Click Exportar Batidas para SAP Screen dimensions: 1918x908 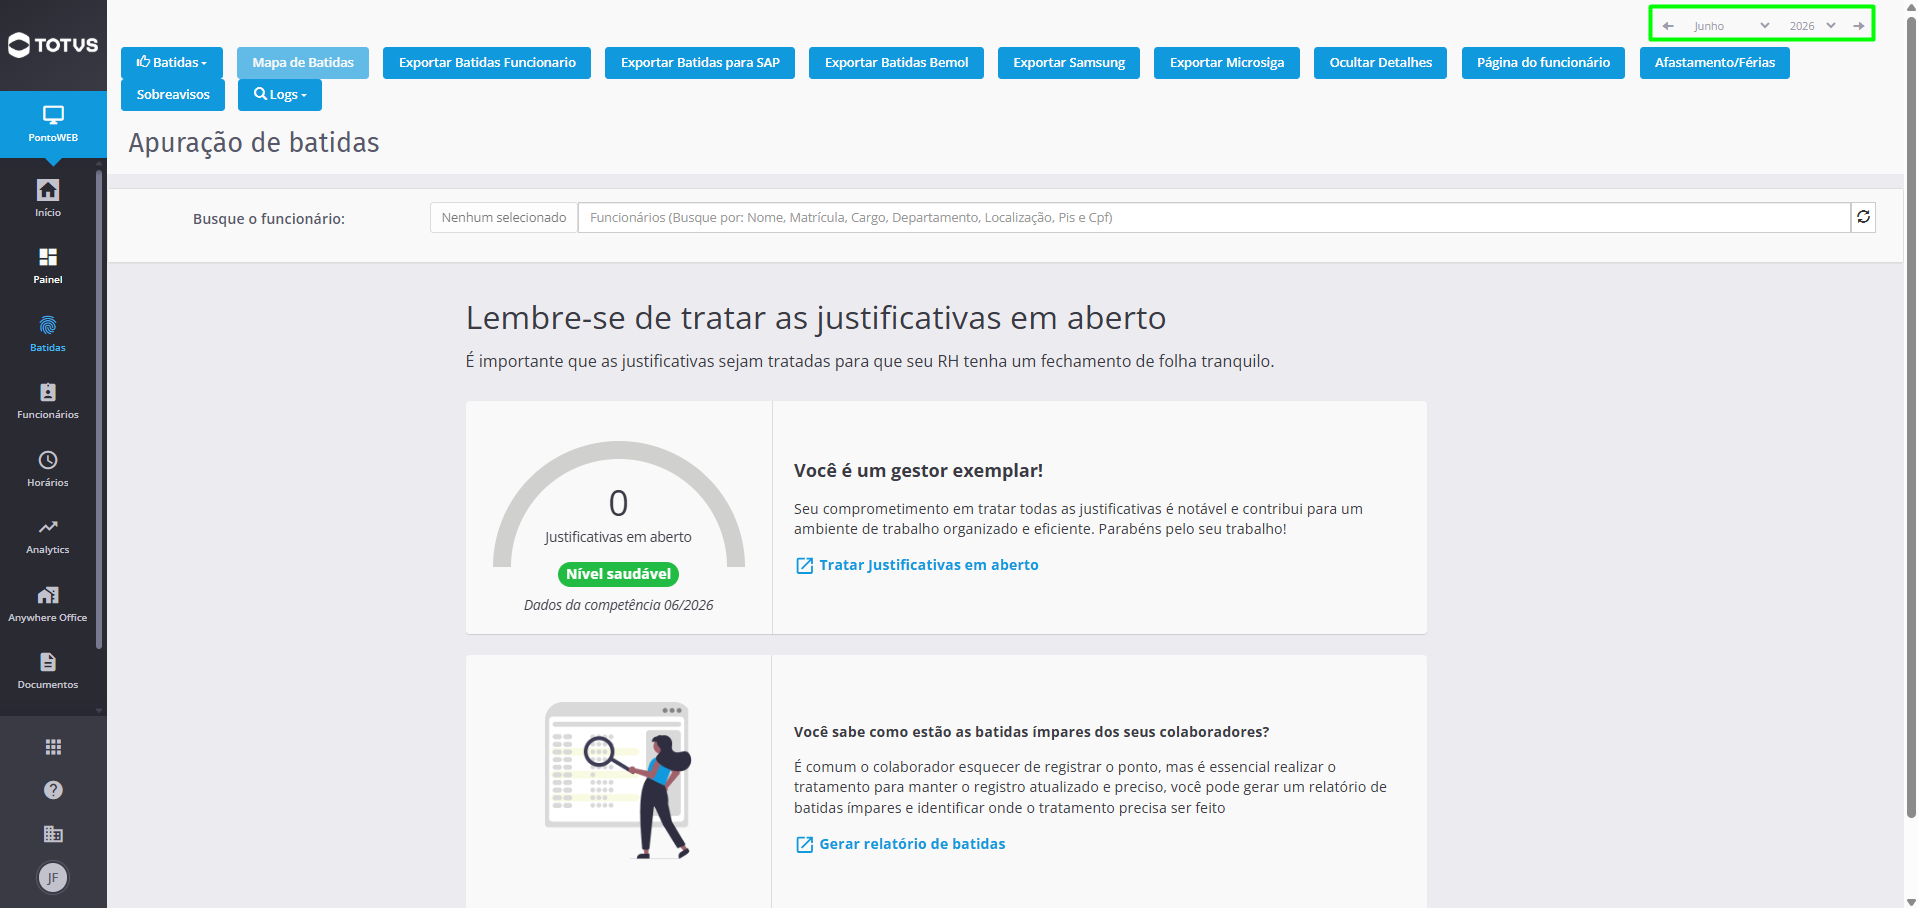tap(700, 62)
